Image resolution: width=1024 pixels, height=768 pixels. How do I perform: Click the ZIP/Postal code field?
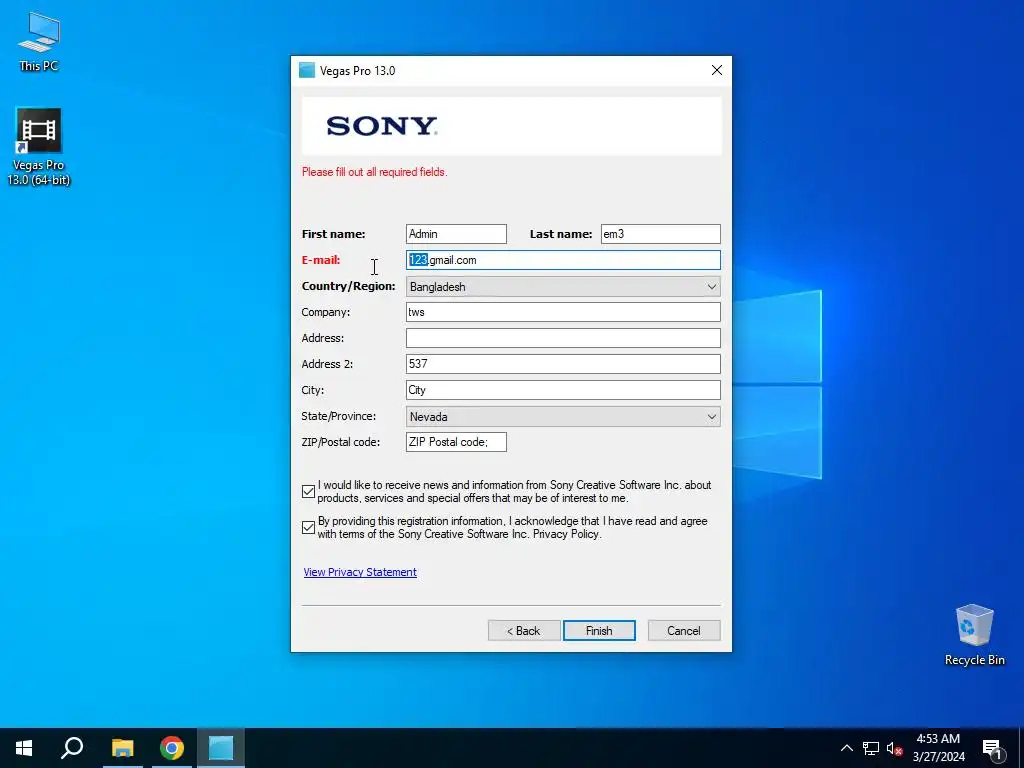(456, 442)
